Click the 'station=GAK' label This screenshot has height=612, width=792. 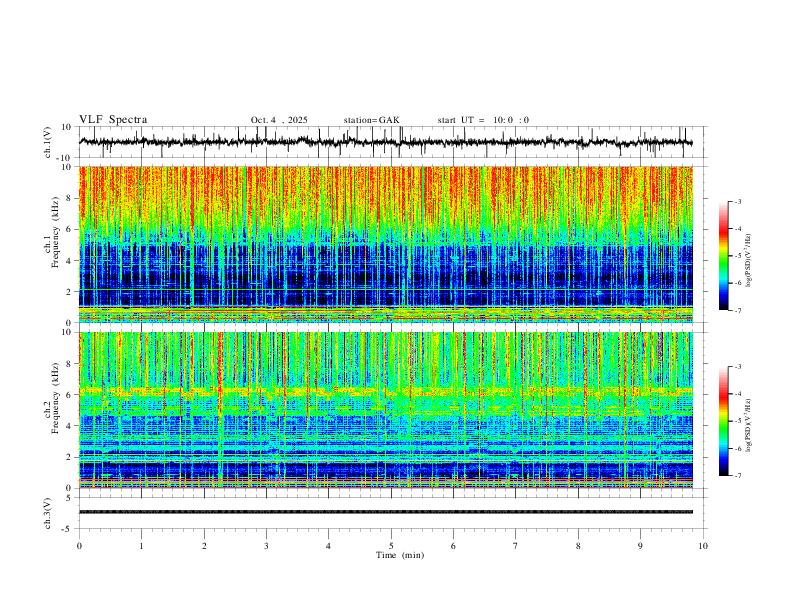(x=371, y=120)
